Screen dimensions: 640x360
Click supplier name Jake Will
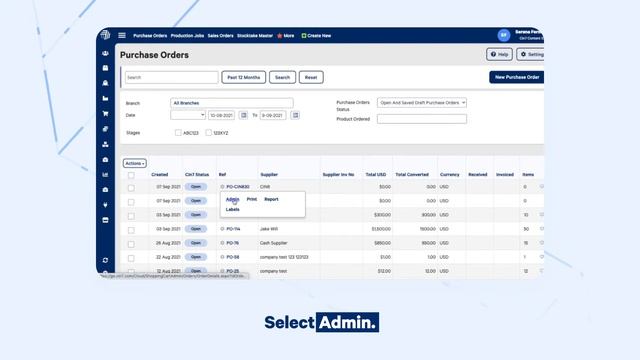[x=269, y=229]
